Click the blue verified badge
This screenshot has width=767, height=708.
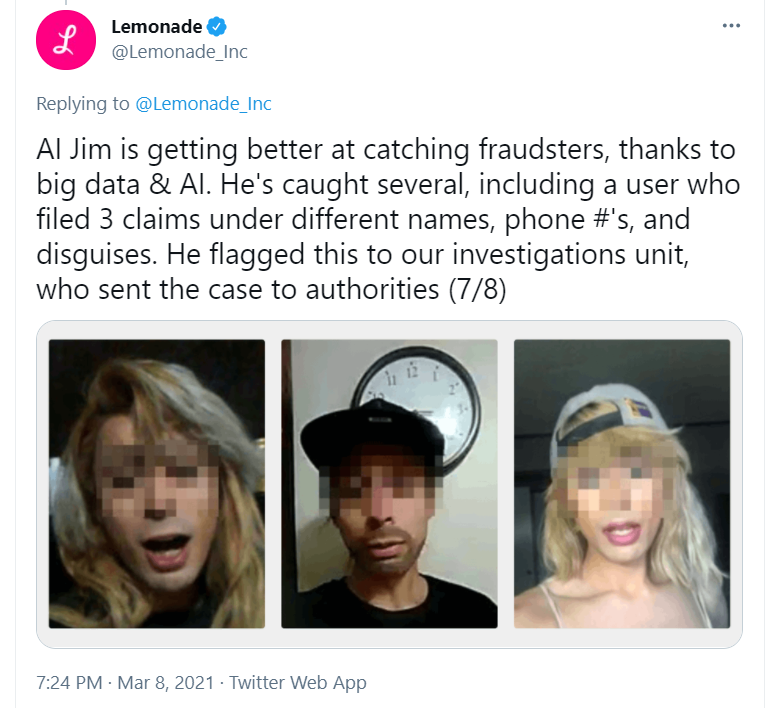pyautogui.click(x=217, y=26)
